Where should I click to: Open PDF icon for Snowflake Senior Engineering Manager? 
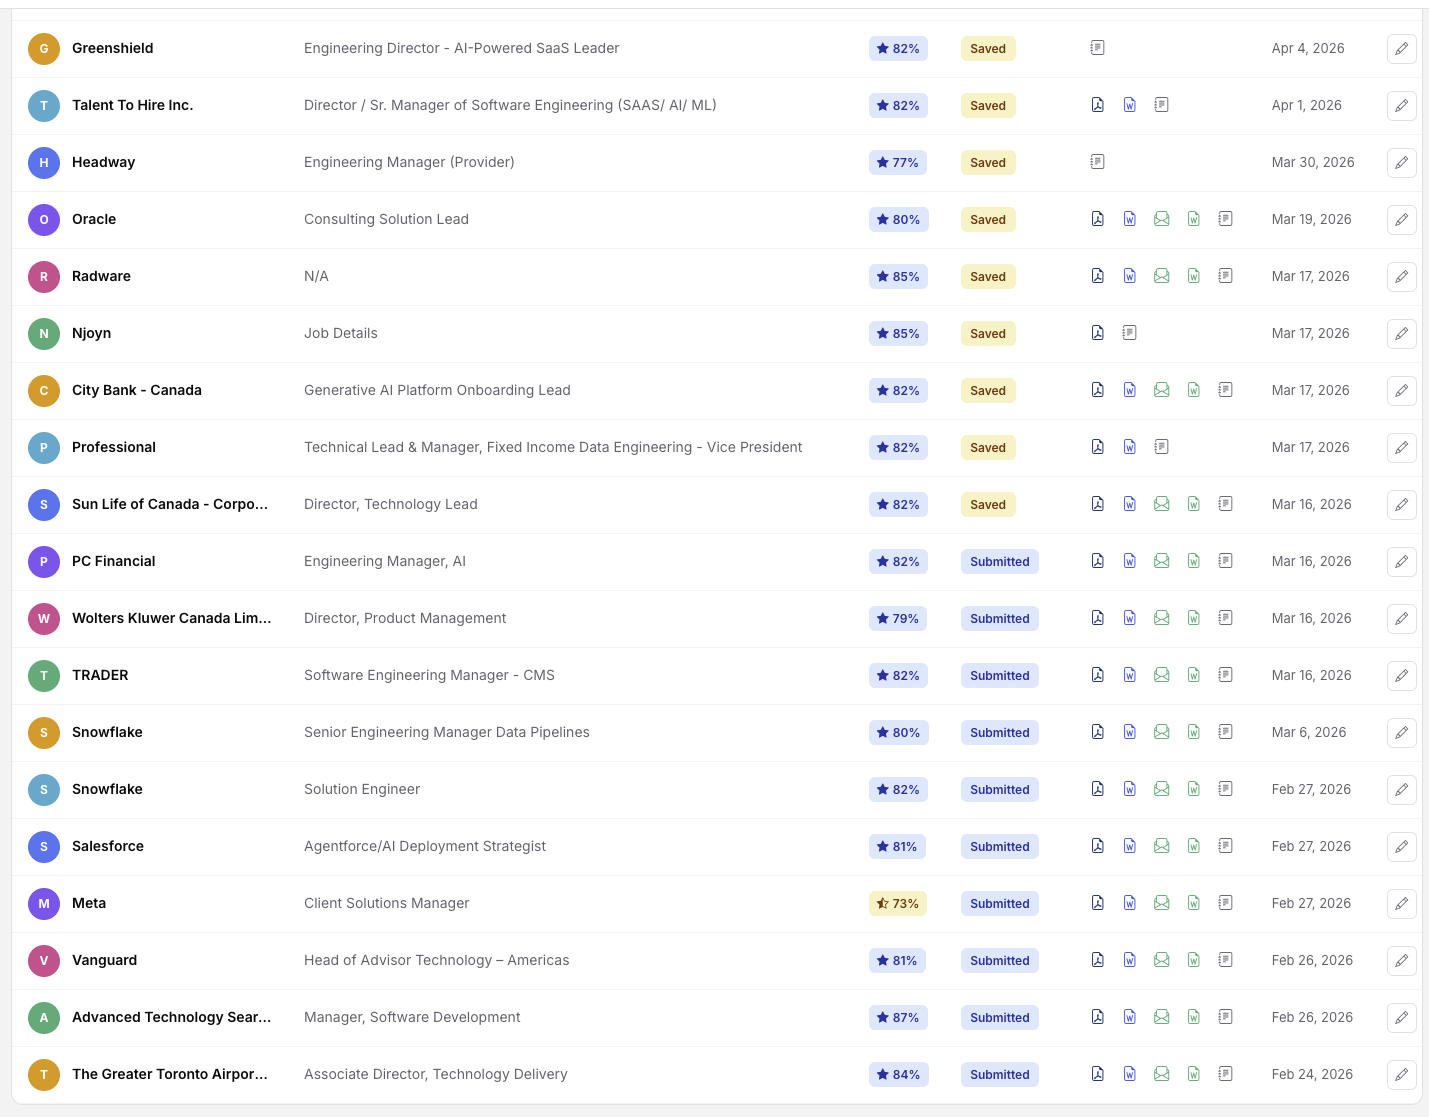pos(1097,732)
